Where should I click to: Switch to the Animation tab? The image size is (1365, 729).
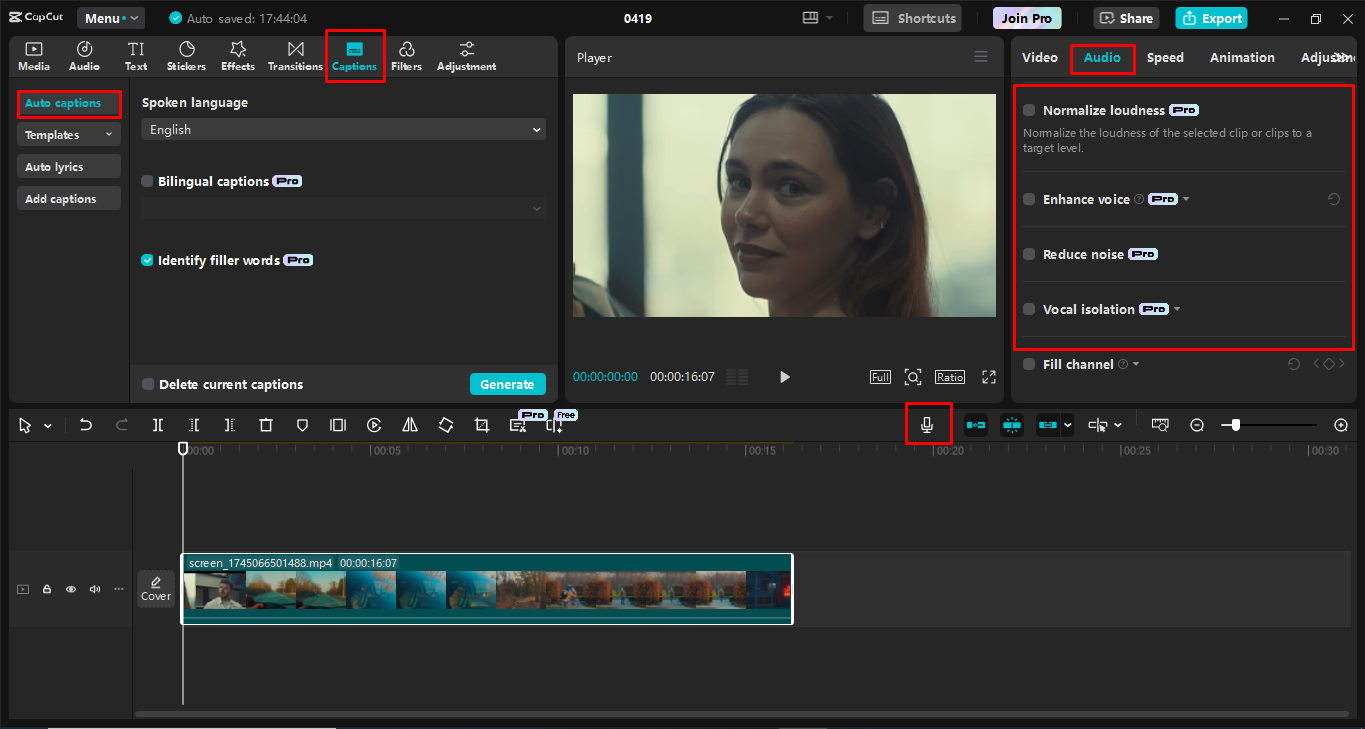(x=1242, y=58)
